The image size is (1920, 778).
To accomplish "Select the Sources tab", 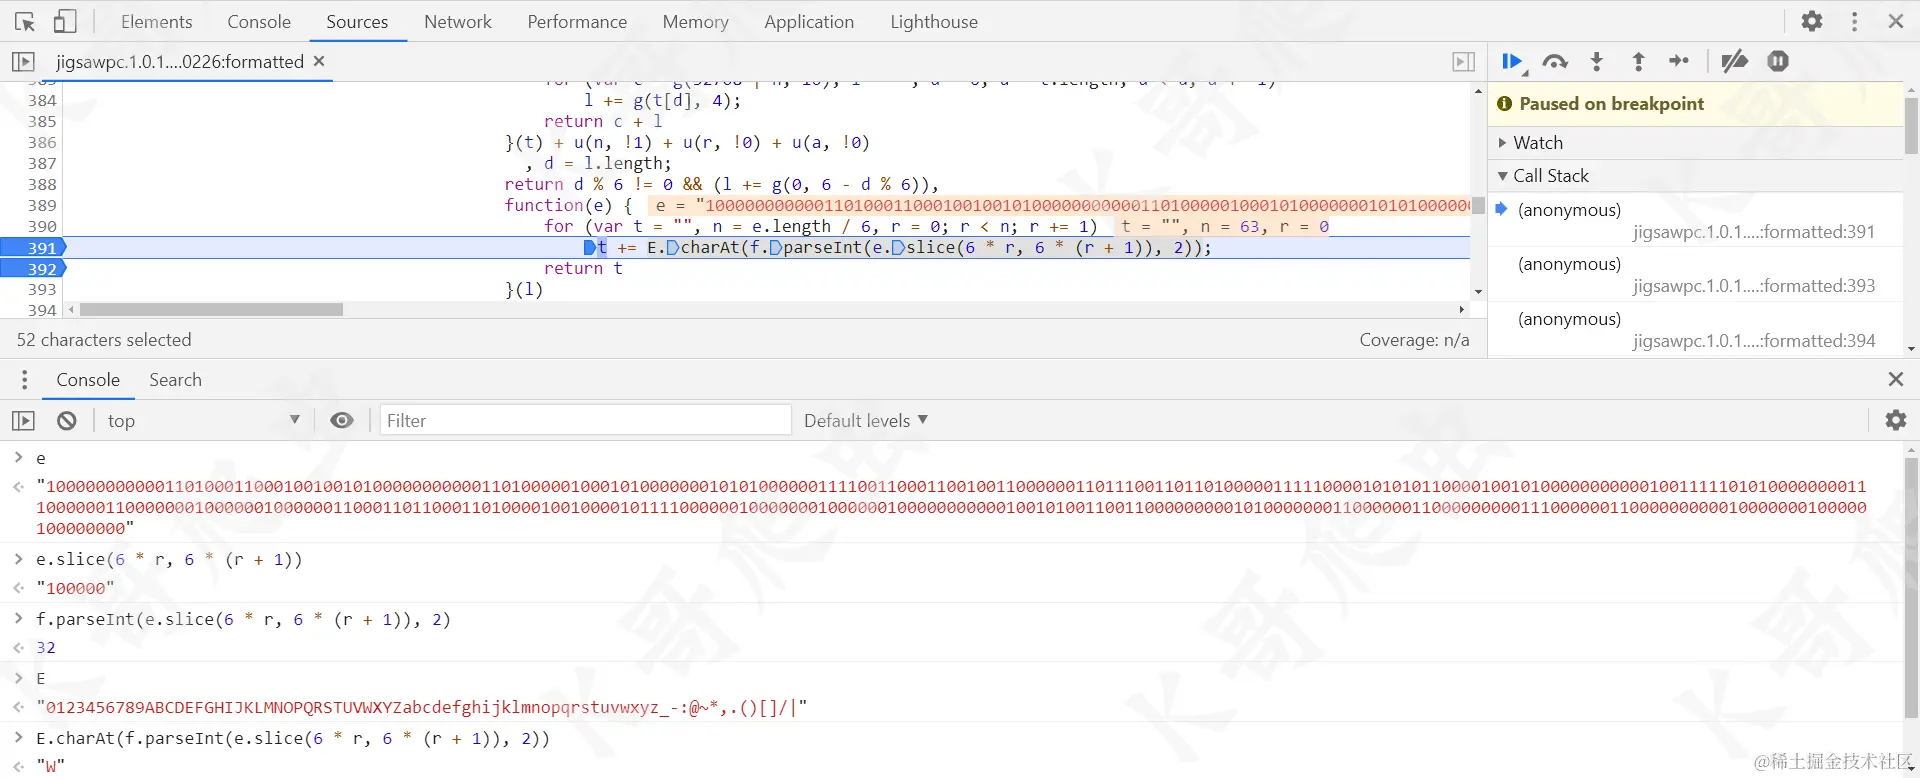I will point(357,21).
